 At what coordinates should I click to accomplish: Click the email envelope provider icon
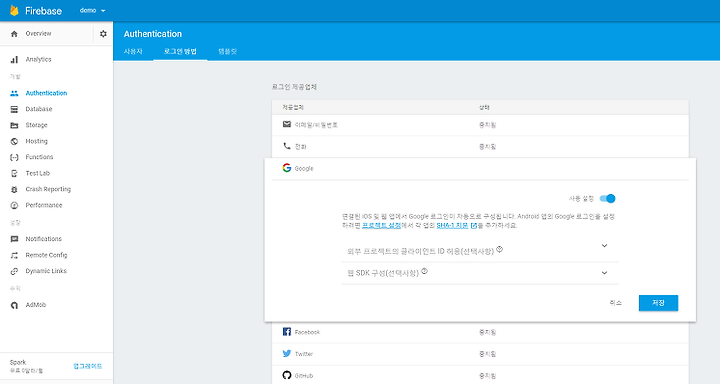tap(287, 124)
